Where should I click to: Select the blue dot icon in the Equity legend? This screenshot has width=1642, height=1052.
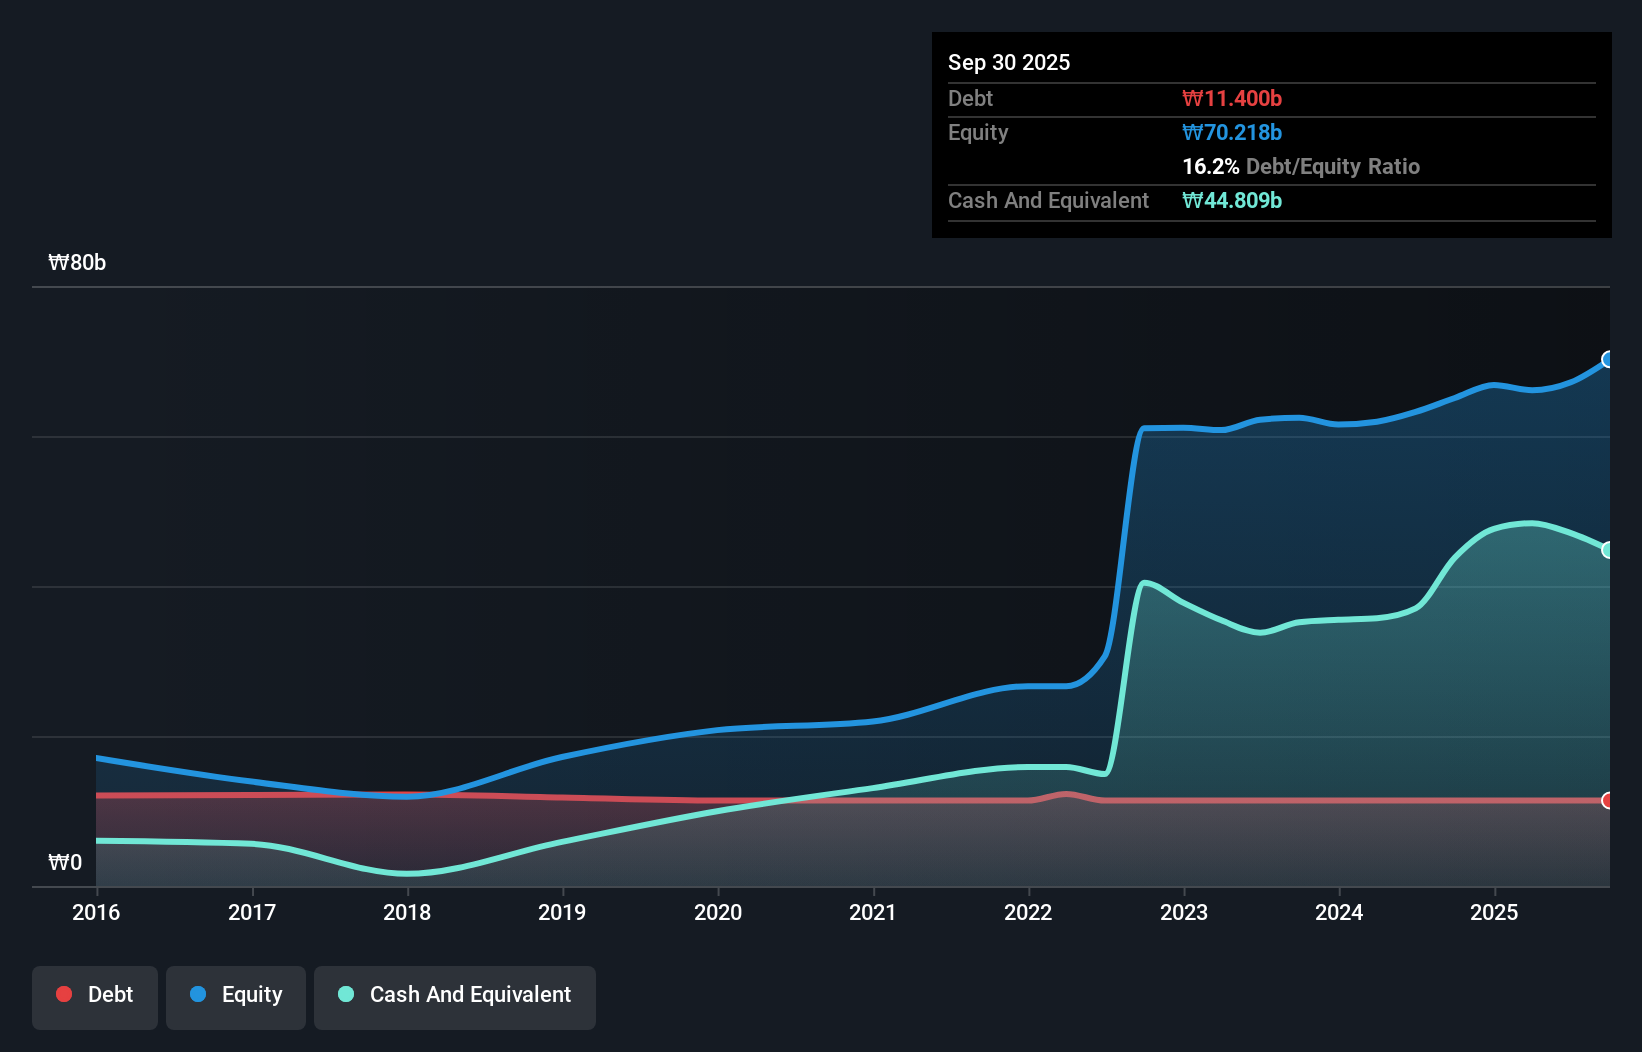coord(199,994)
